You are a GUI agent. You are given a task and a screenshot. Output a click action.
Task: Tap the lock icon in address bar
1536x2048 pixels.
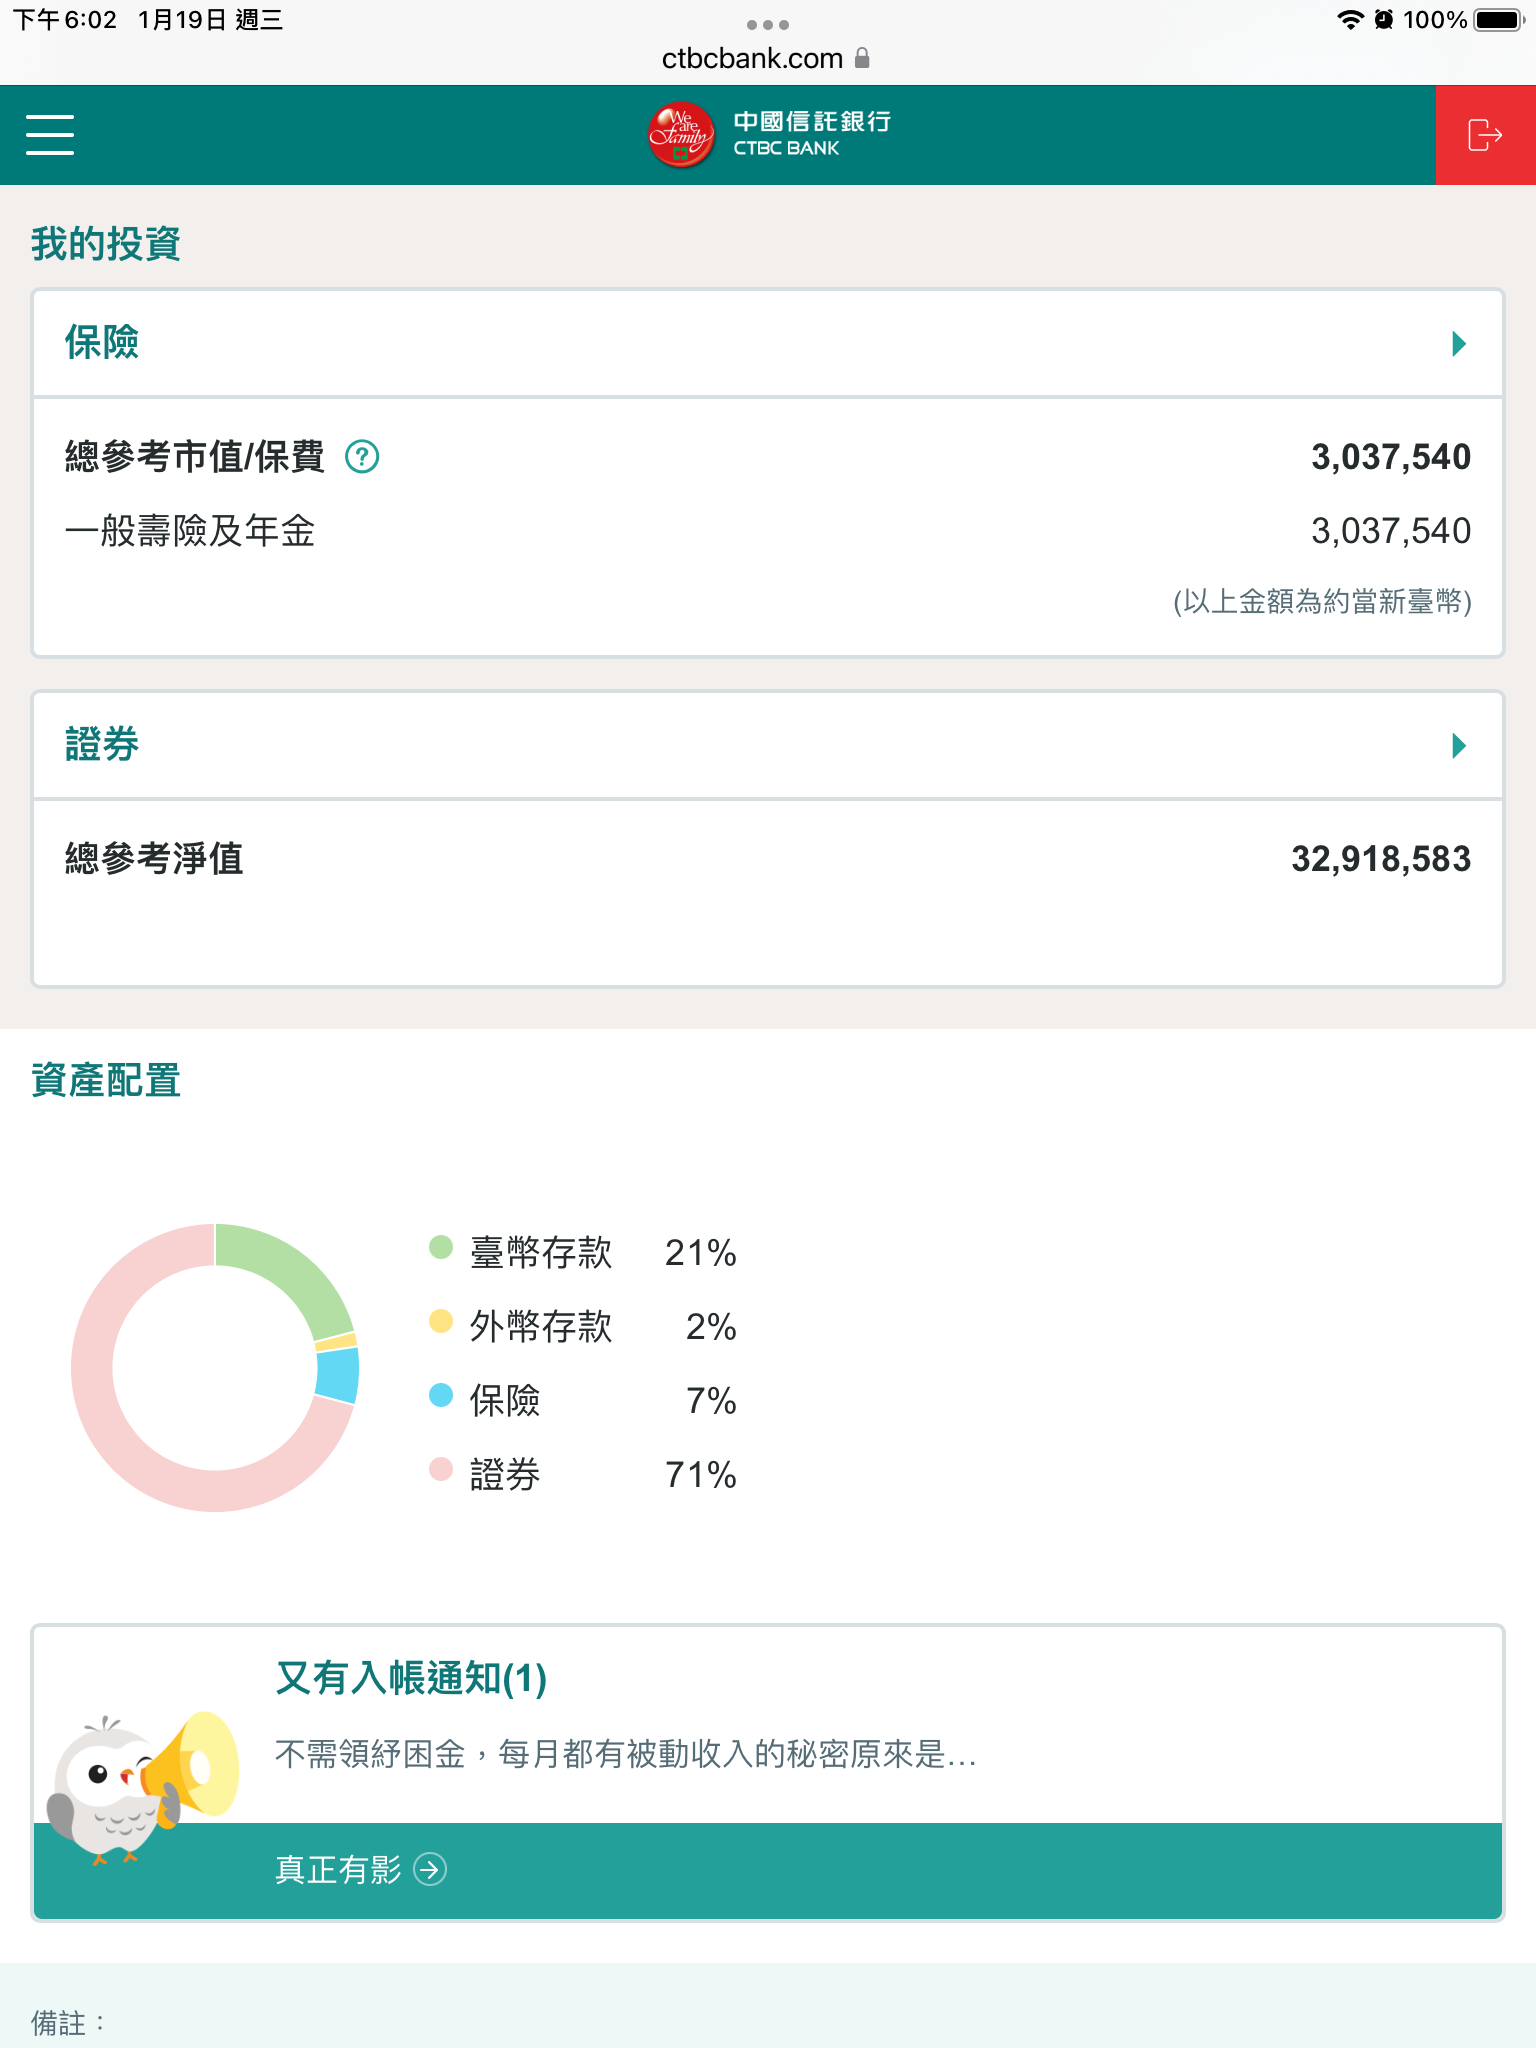(863, 58)
